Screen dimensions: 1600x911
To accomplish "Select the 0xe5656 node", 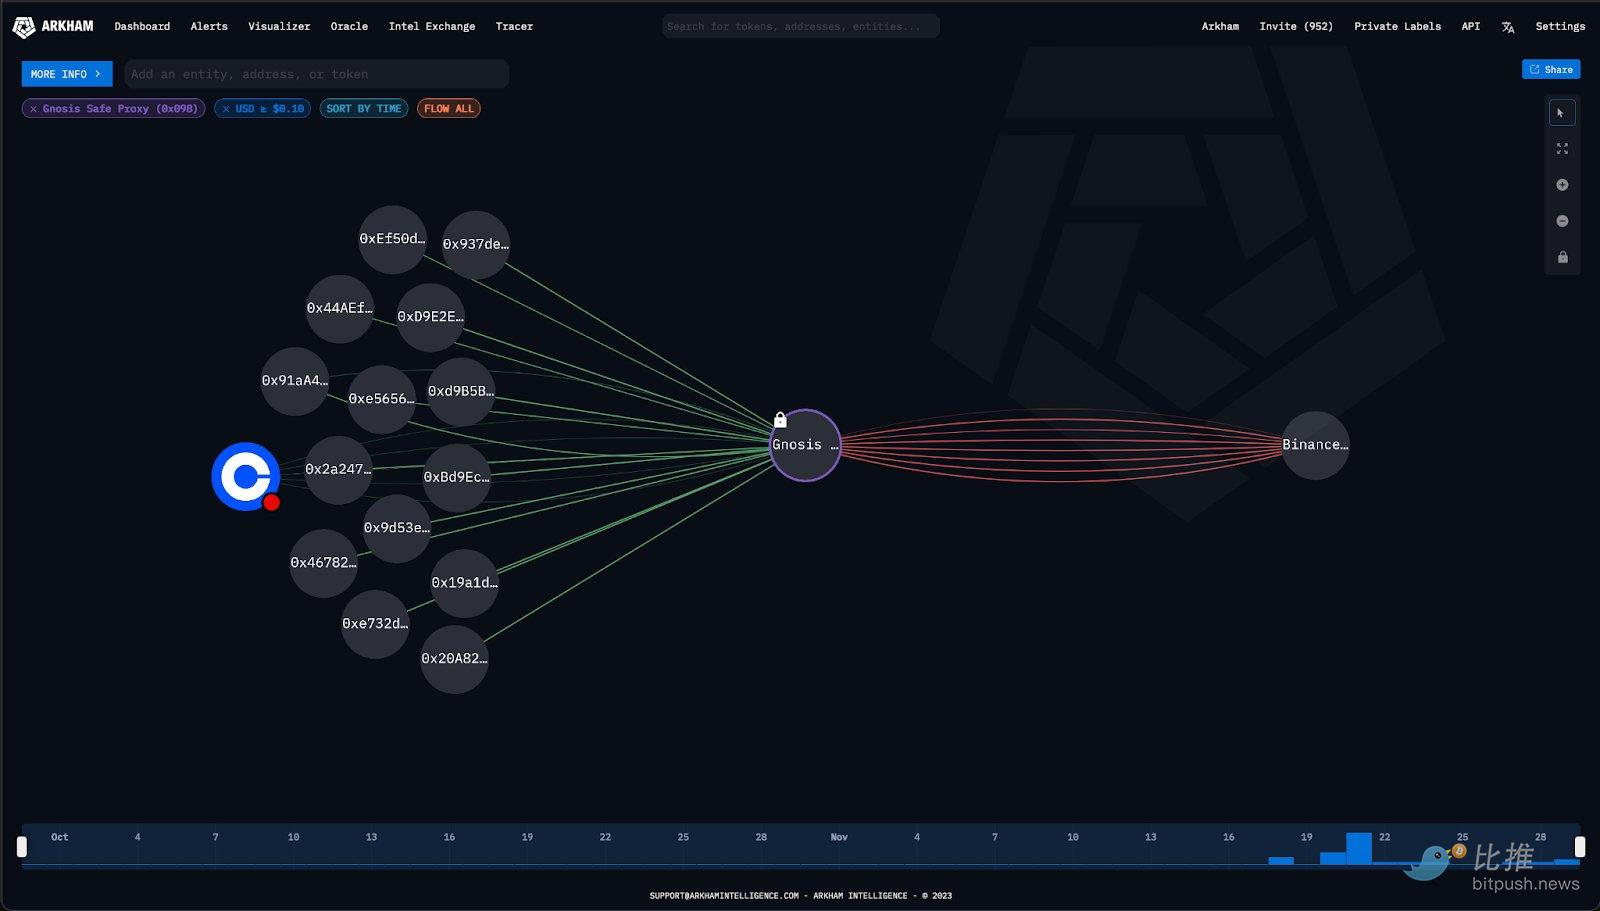I will [381, 399].
